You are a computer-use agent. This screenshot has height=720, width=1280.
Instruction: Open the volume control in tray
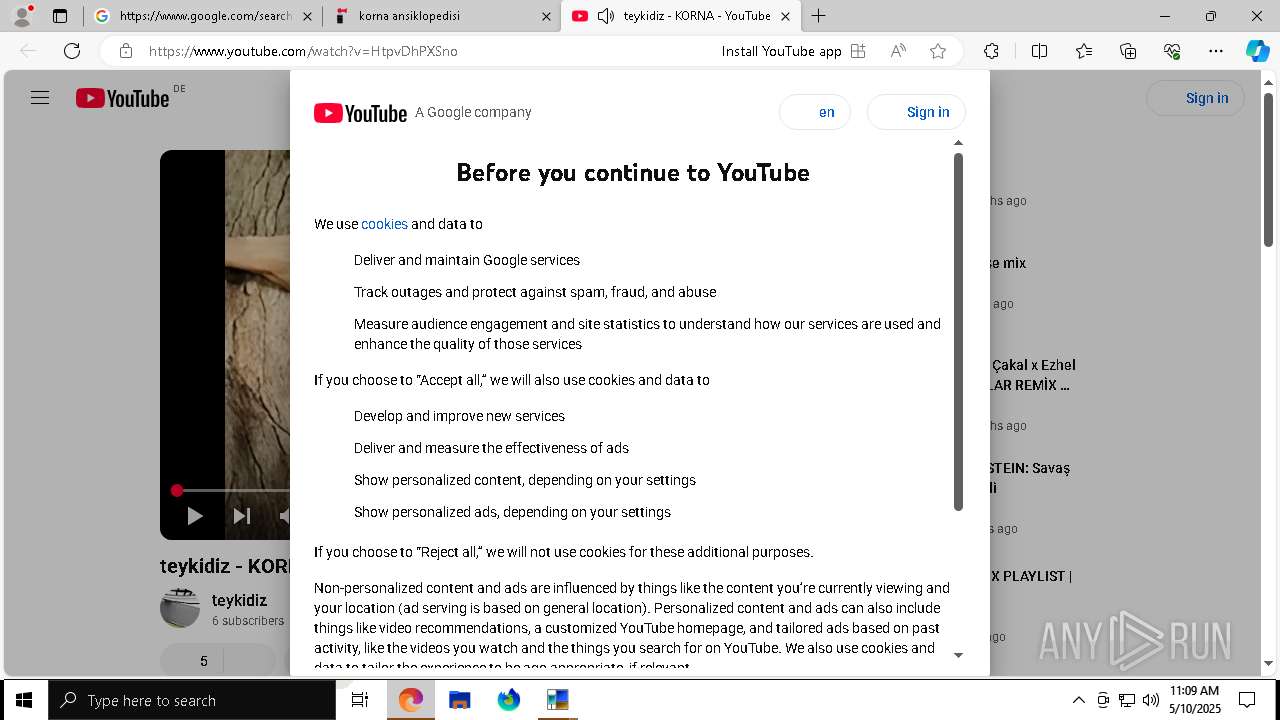click(x=1151, y=700)
